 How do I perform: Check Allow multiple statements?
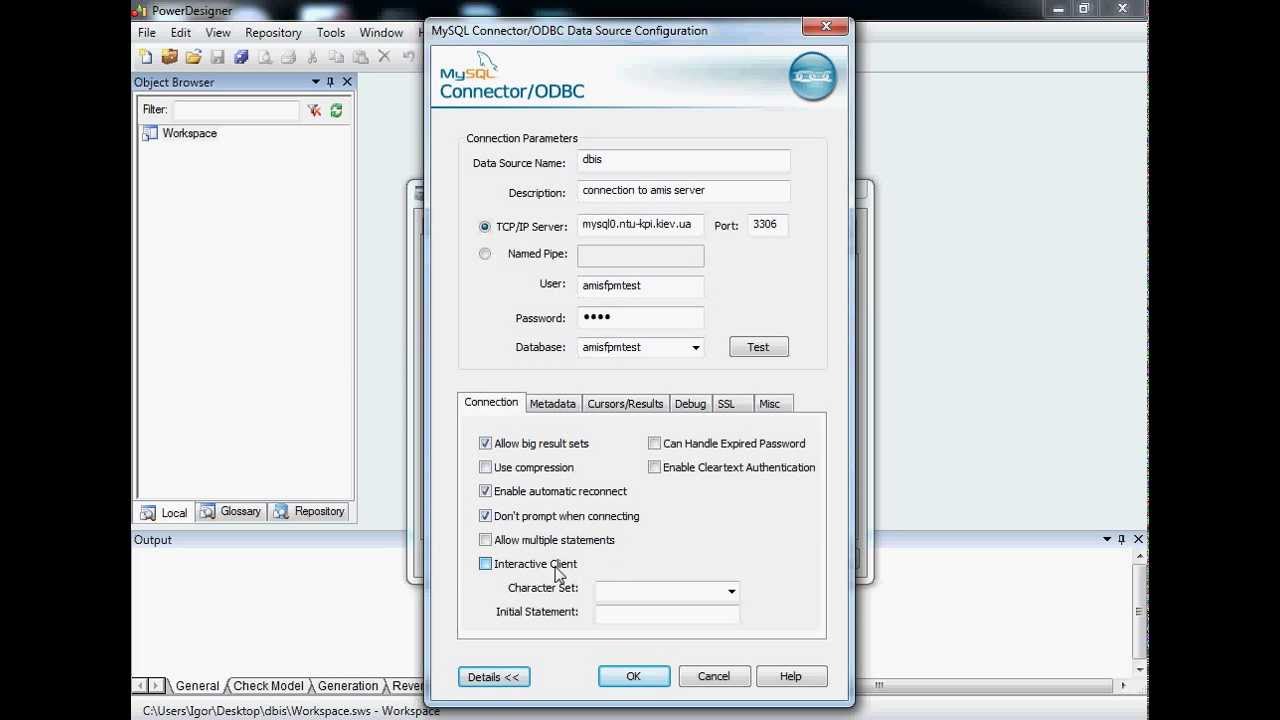(485, 540)
